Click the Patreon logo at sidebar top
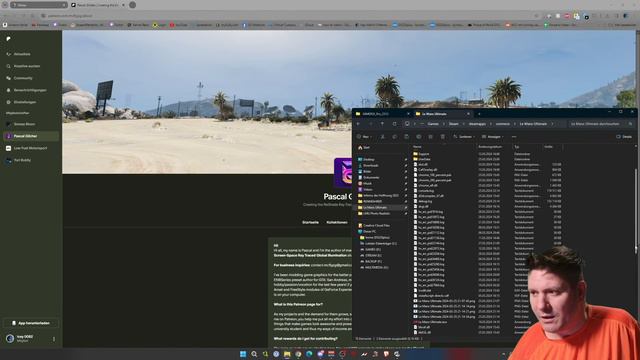The height and width of the screenshot is (360, 640). tap(8, 39)
